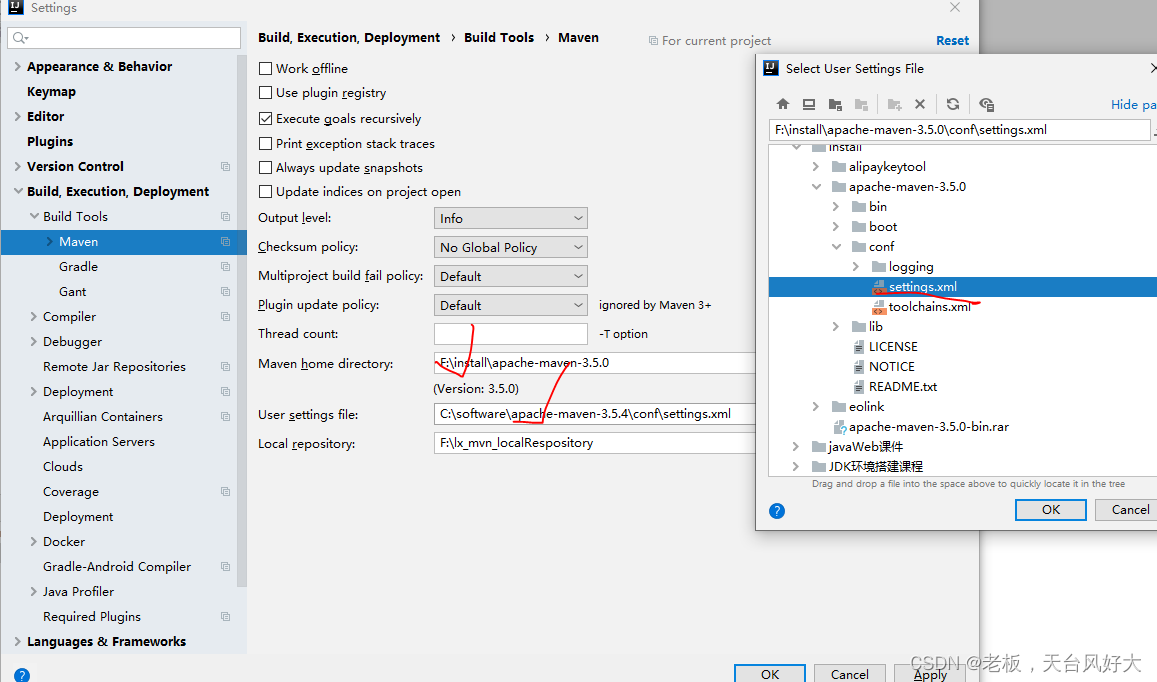
Task: Jump to Desktop directory in file chooser
Action: coord(809,104)
